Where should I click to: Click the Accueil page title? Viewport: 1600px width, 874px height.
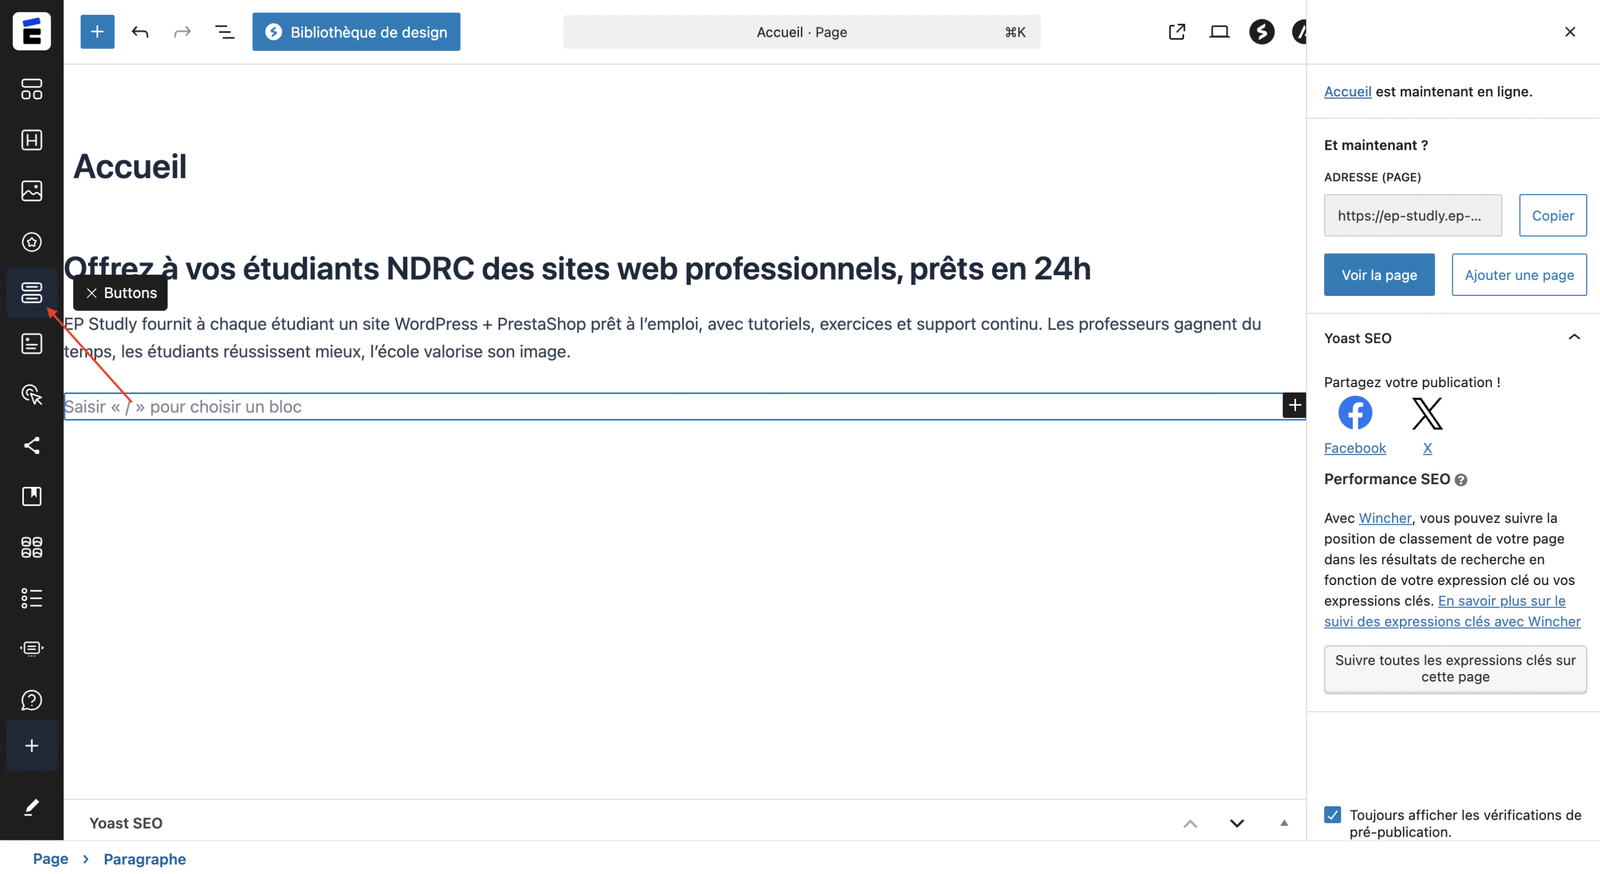130,166
